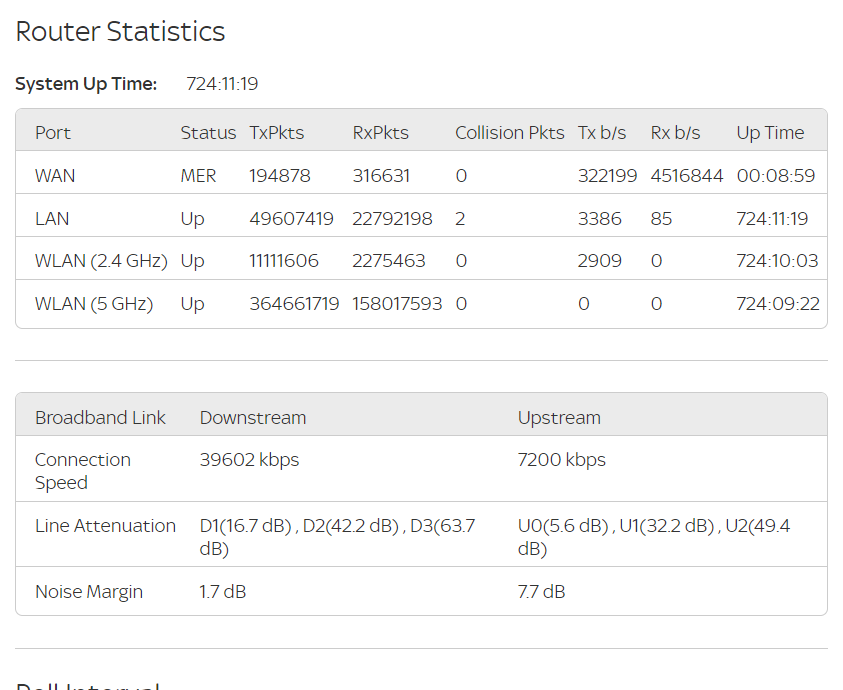Click the WLAN (5 GHz) port label
This screenshot has height=690, width=843.
click(x=94, y=304)
